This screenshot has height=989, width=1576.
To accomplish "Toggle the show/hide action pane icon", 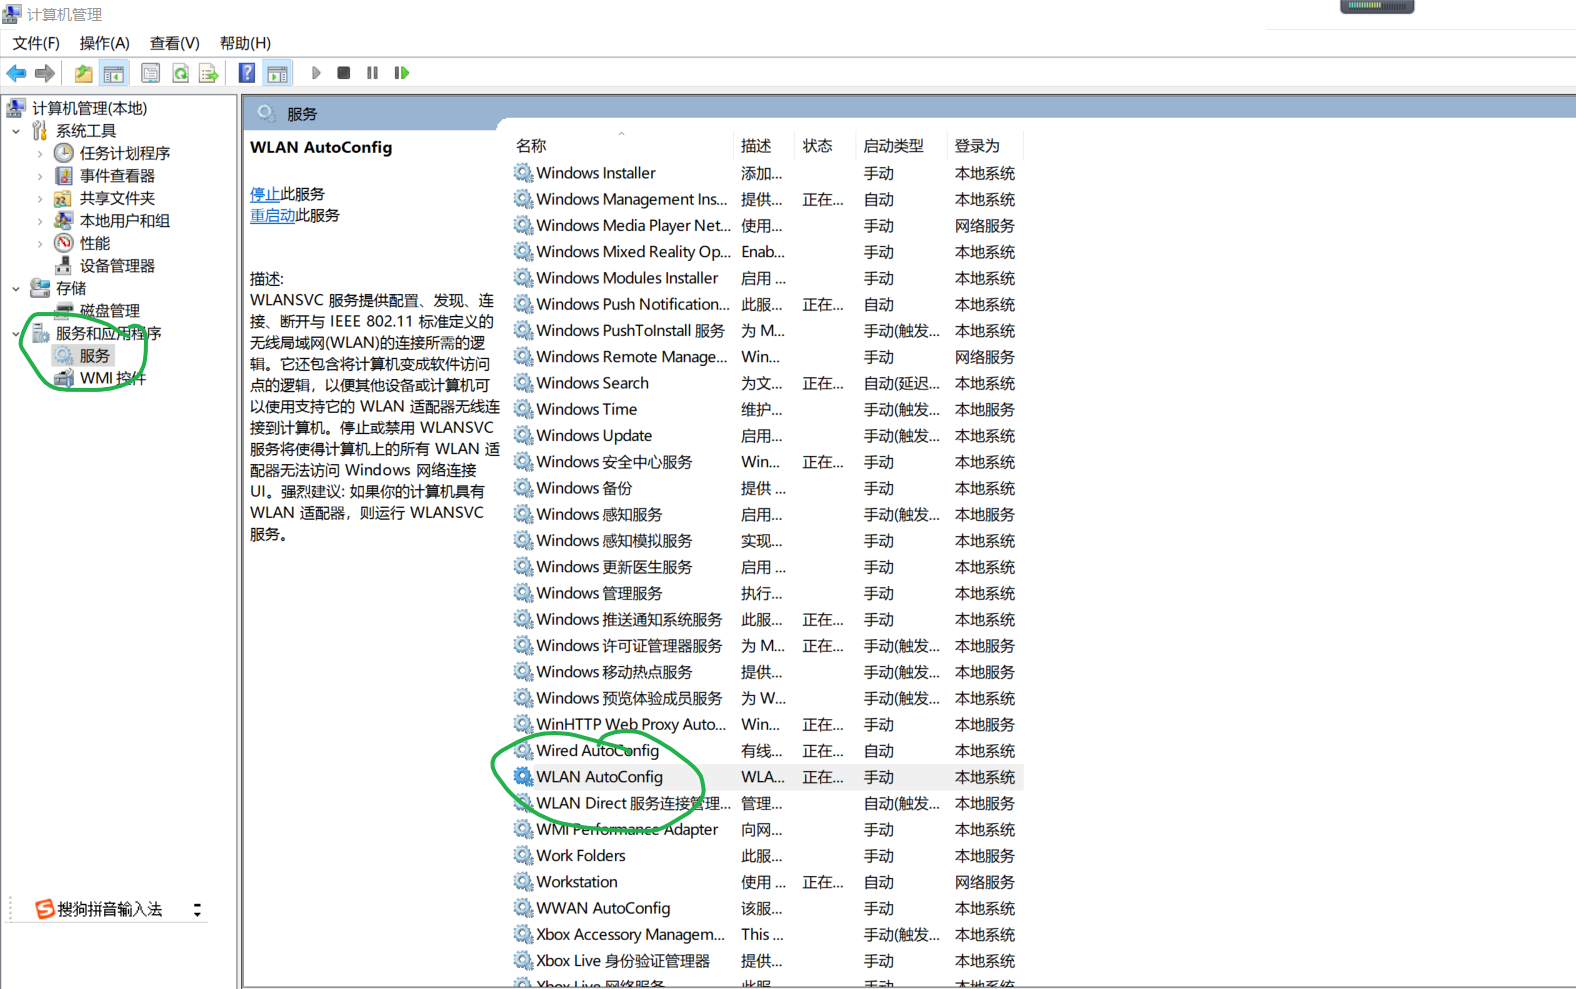I will [278, 73].
